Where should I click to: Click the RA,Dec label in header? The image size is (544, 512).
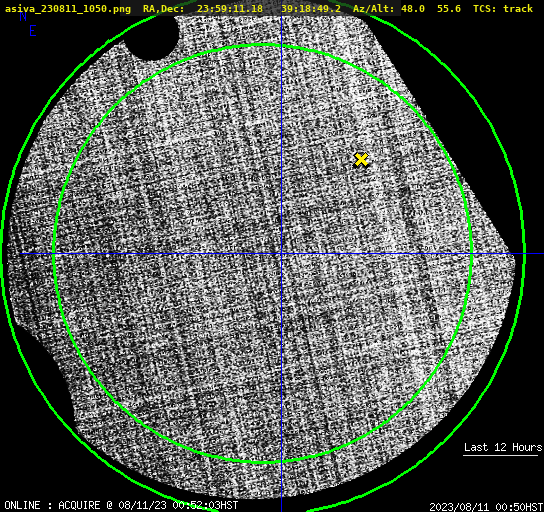click(x=164, y=8)
